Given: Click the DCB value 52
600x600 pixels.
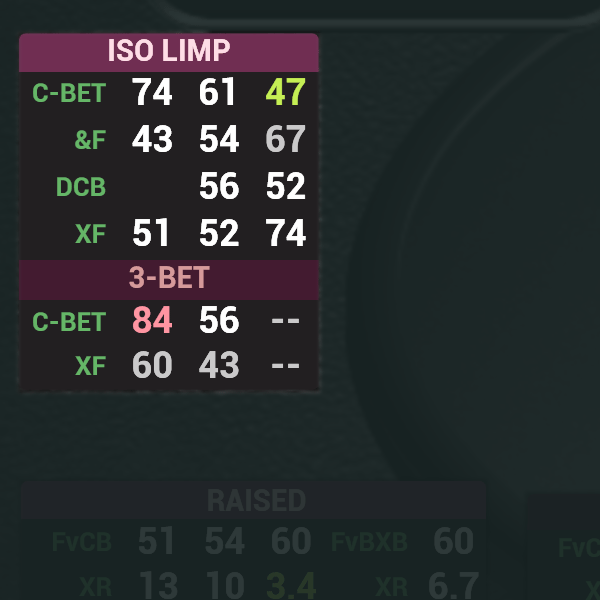Looking at the screenshot, I should pos(285,186).
